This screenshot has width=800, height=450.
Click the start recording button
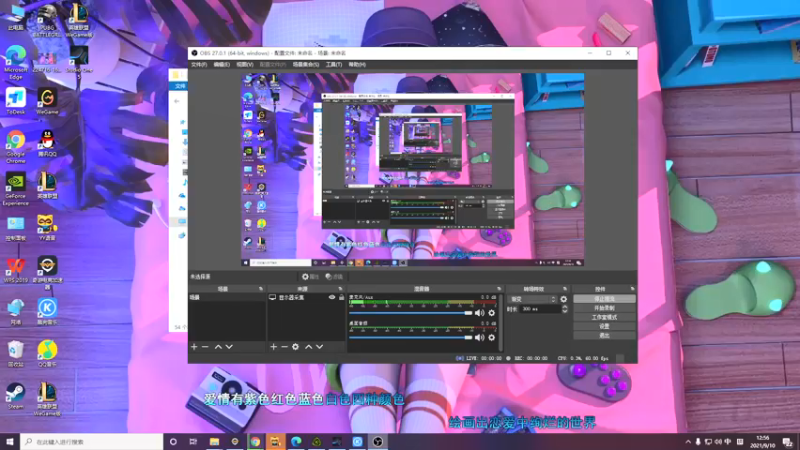point(605,308)
